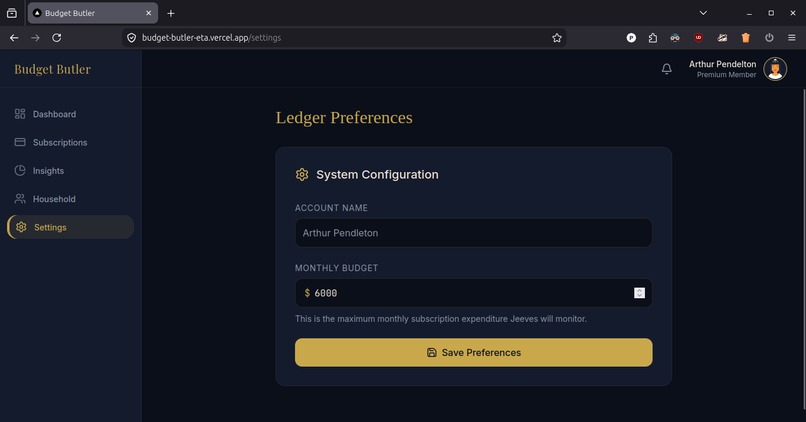Click the Arthur Pendelton name in the header

pos(722,64)
